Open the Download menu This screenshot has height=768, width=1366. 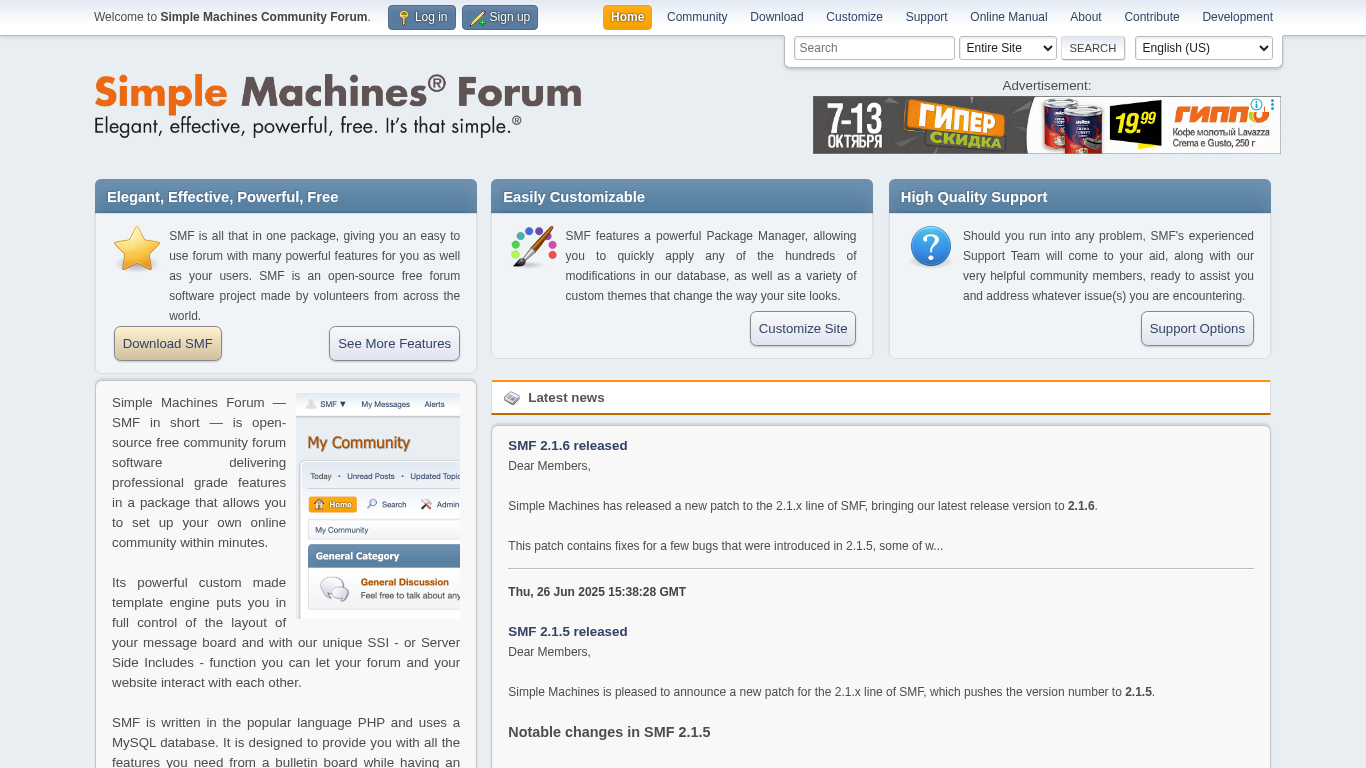click(x=777, y=17)
